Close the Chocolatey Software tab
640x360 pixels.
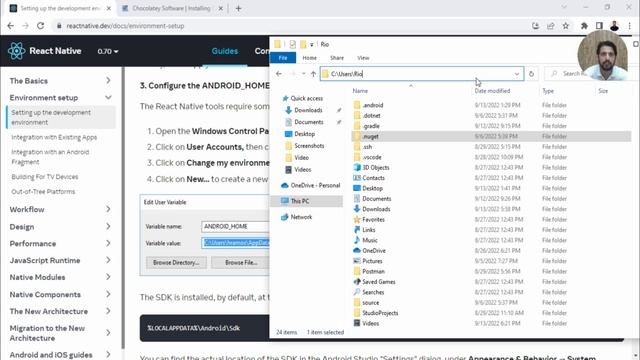[x=220, y=8]
